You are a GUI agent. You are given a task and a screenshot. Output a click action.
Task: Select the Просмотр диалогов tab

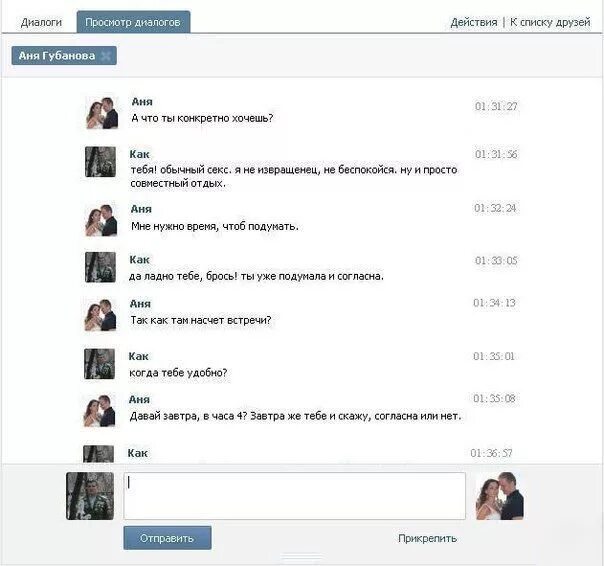(133, 22)
